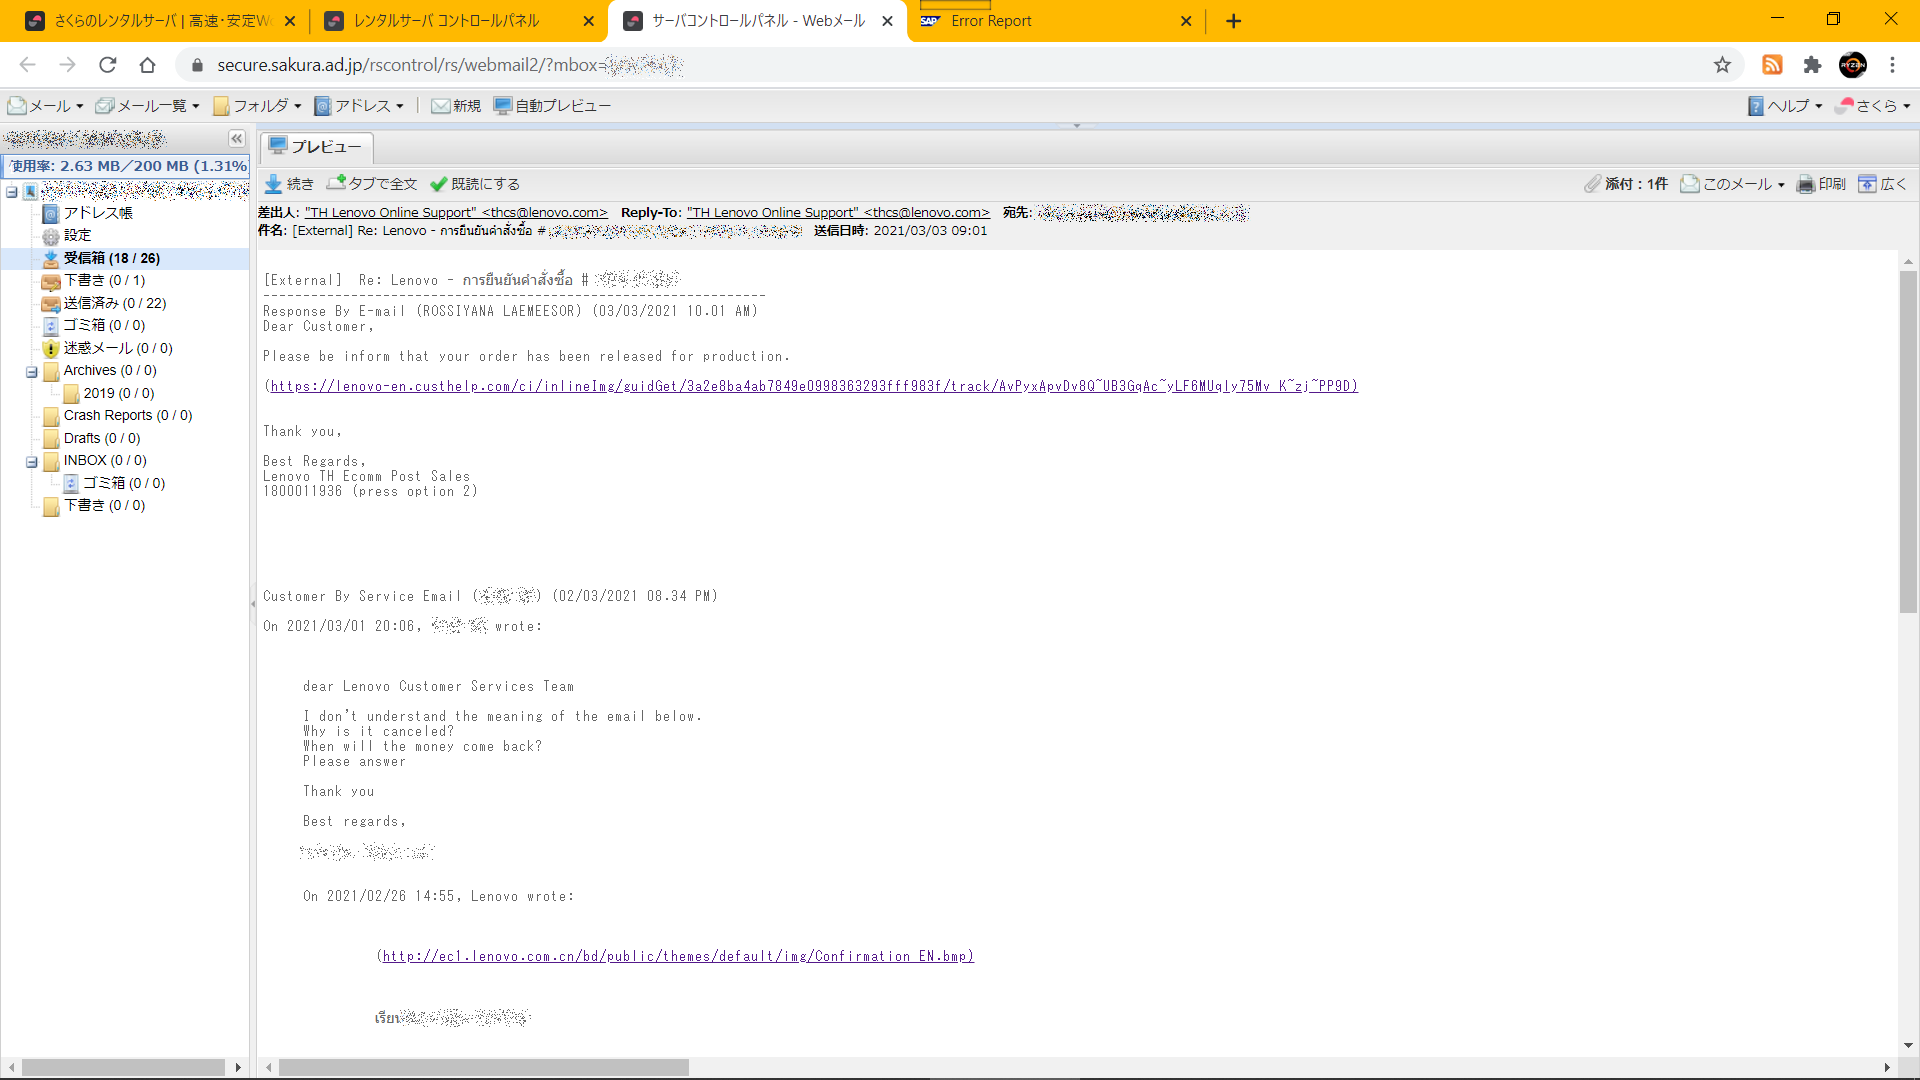
Task: Click 続き to load more of message
Action: (289, 184)
